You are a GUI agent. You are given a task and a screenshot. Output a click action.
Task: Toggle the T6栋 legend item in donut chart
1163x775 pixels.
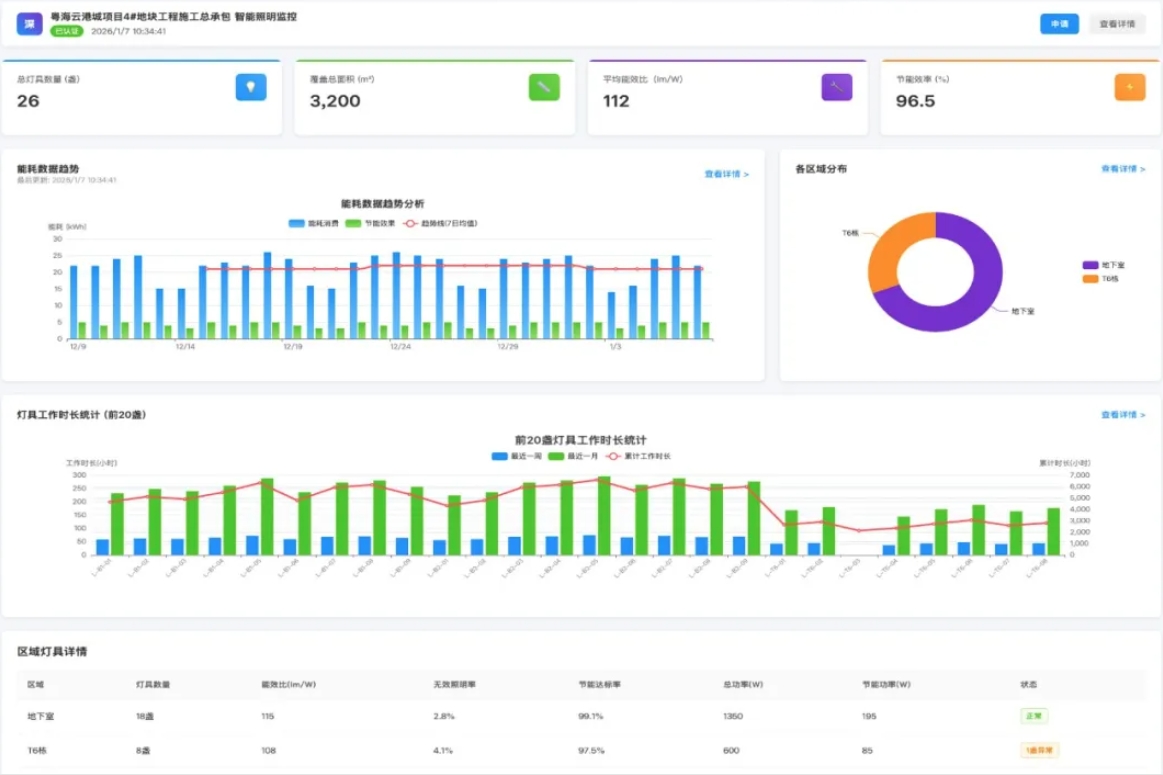tap(1101, 279)
